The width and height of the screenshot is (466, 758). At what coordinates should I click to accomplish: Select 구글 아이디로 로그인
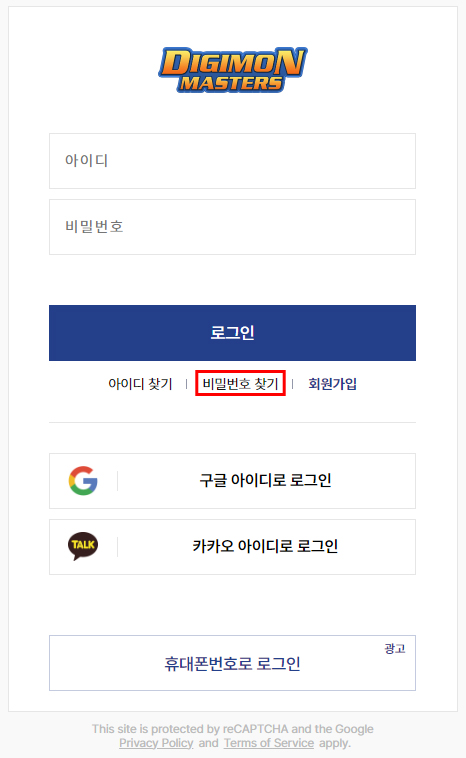233,481
